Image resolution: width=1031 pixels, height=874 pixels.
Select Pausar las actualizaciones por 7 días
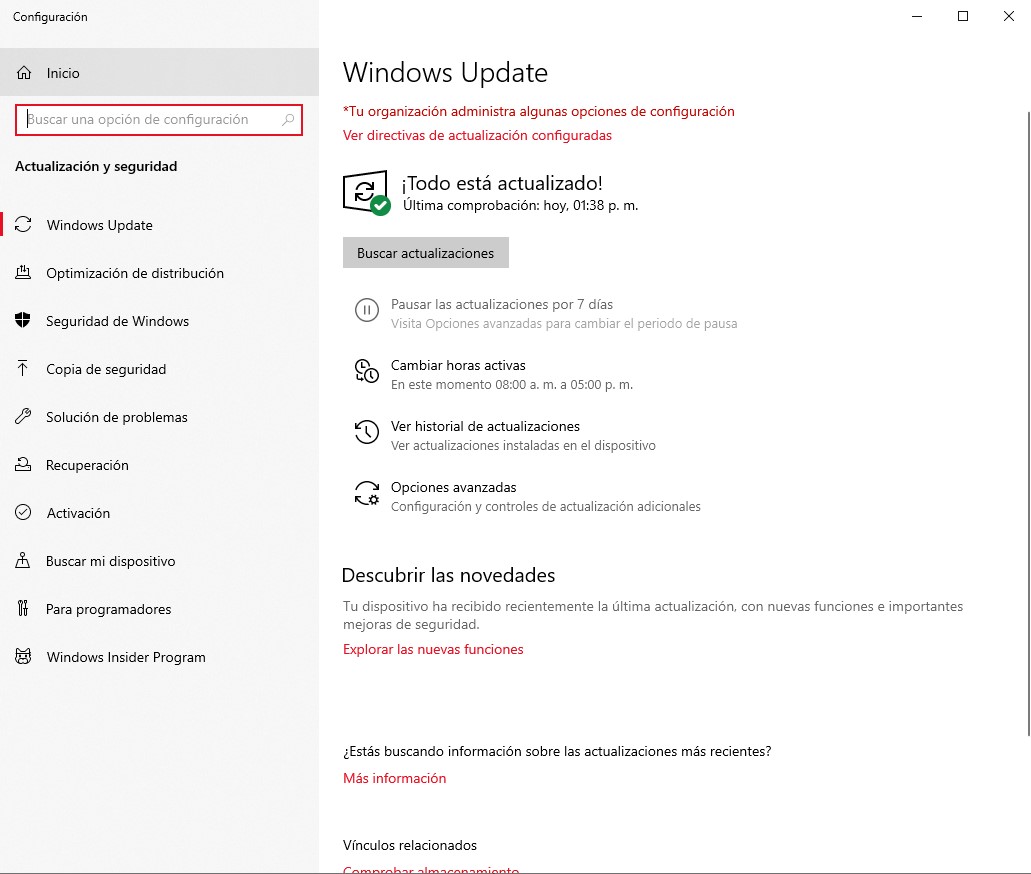pyautogui.click(x=546, y=314)
